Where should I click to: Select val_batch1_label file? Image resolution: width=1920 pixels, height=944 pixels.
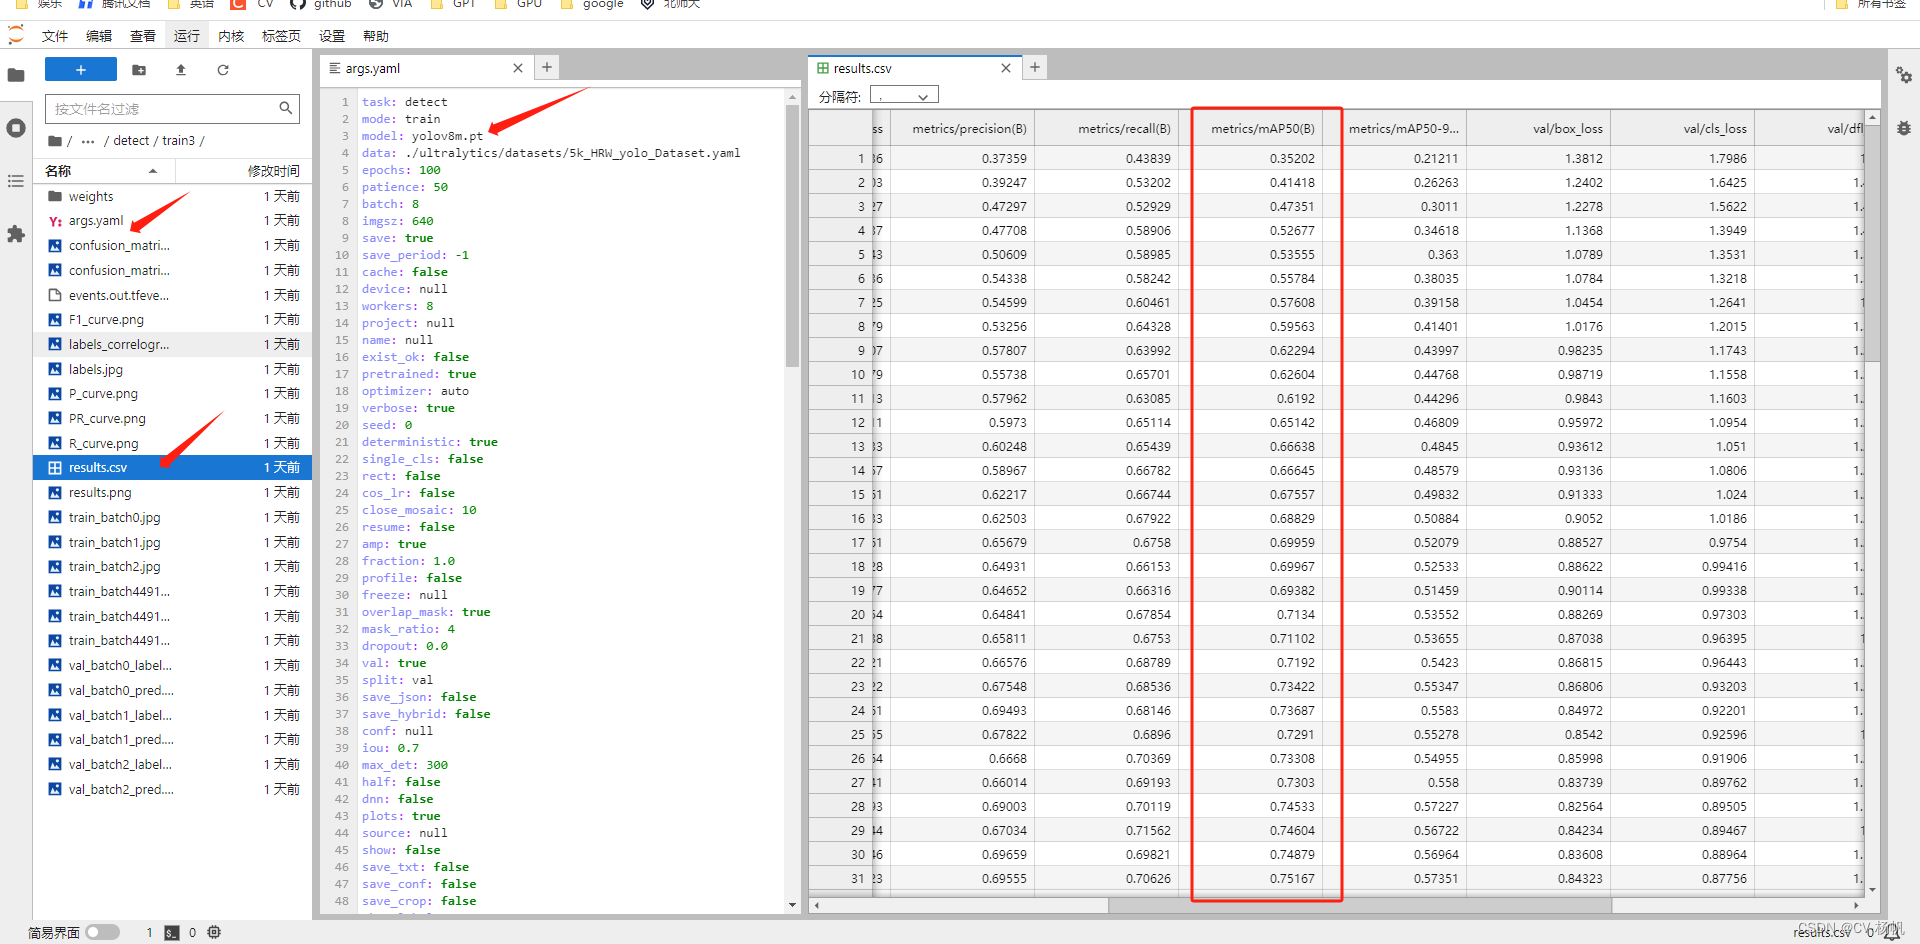pos(173,715)
